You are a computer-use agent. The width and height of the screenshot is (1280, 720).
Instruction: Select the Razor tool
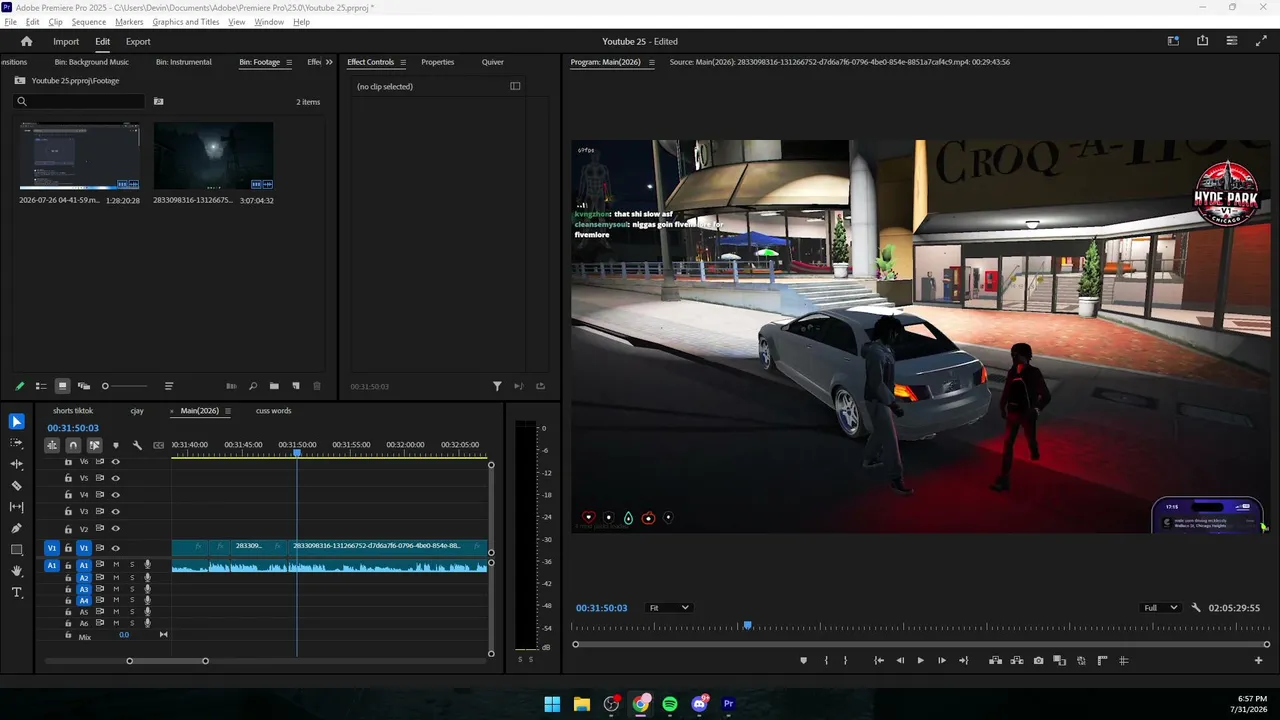(16, 486)
